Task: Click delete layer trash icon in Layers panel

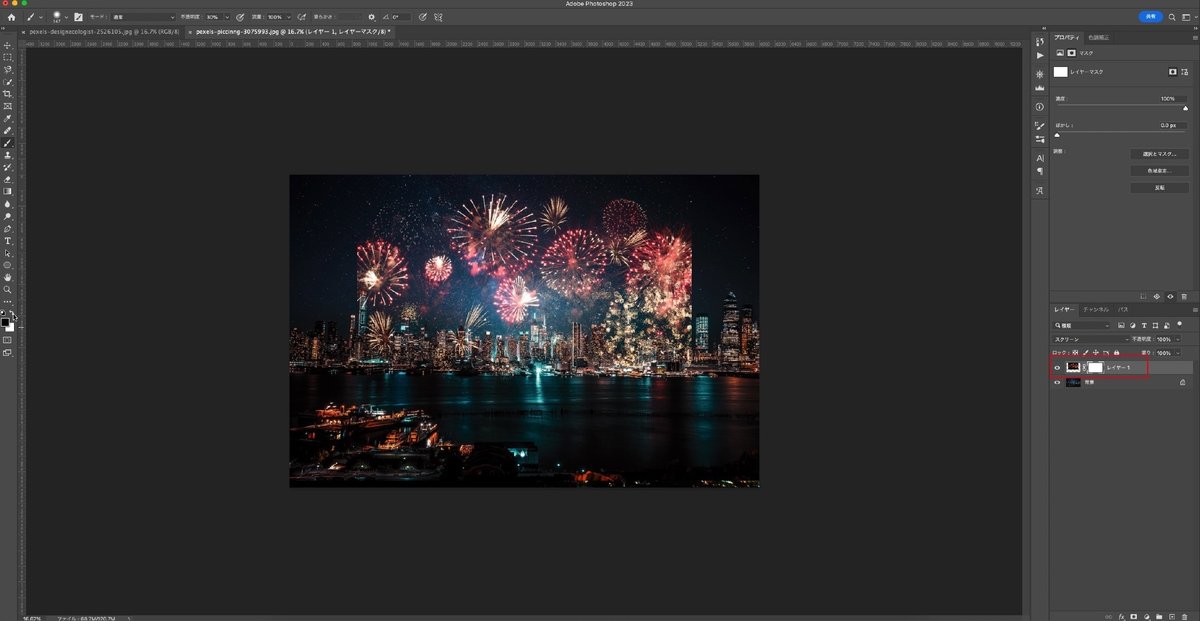Action: 1184,616
